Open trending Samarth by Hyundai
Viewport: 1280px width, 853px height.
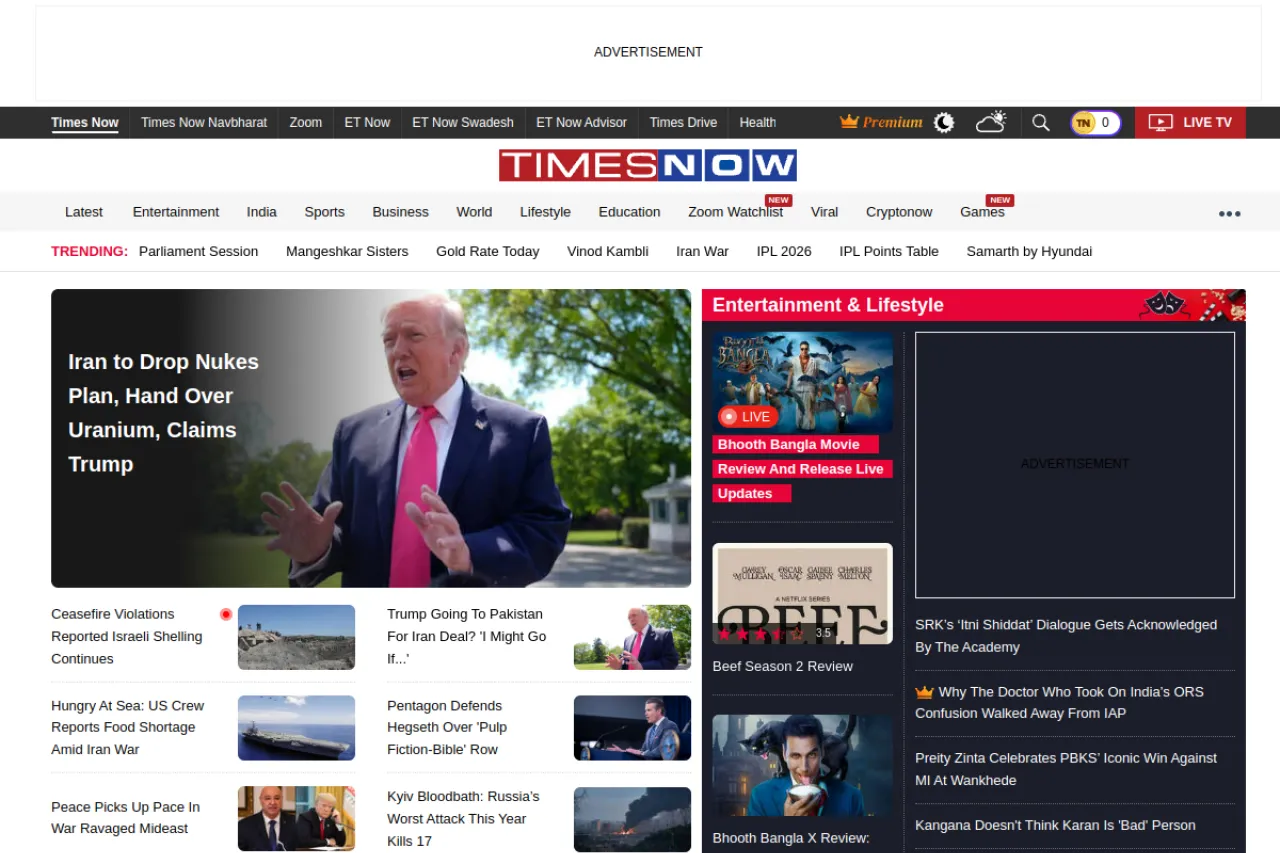click(x=1029, y=252)
